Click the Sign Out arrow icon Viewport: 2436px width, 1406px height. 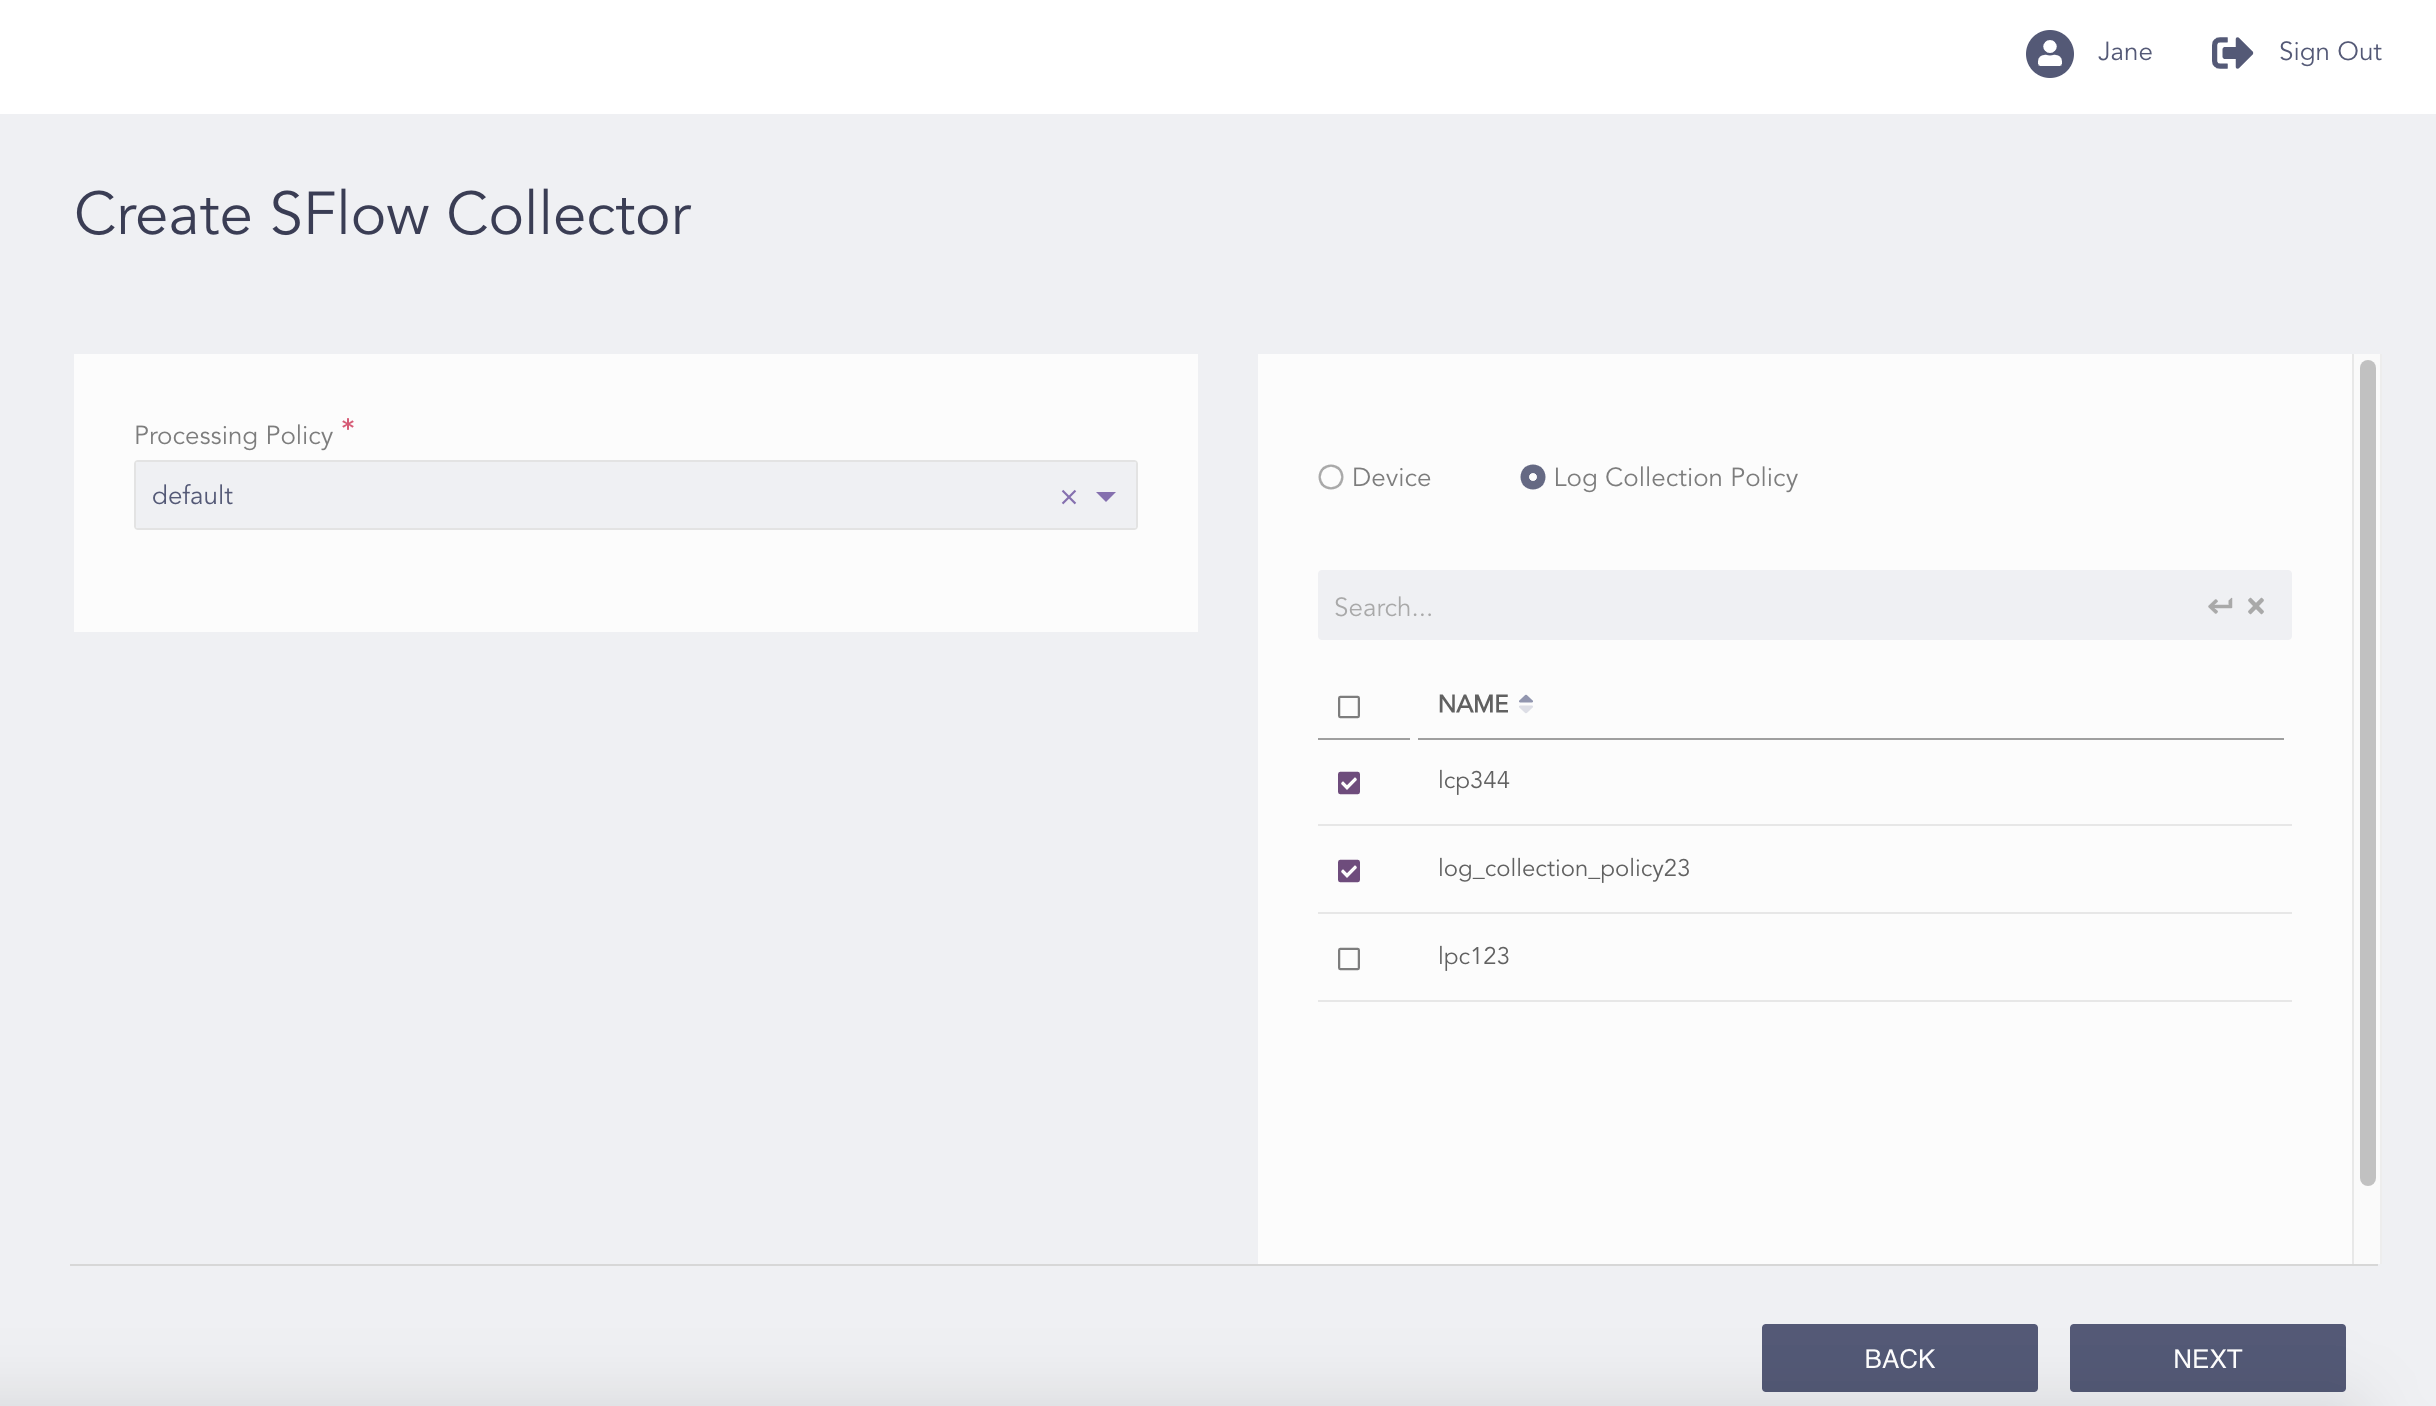(2230, 53)
